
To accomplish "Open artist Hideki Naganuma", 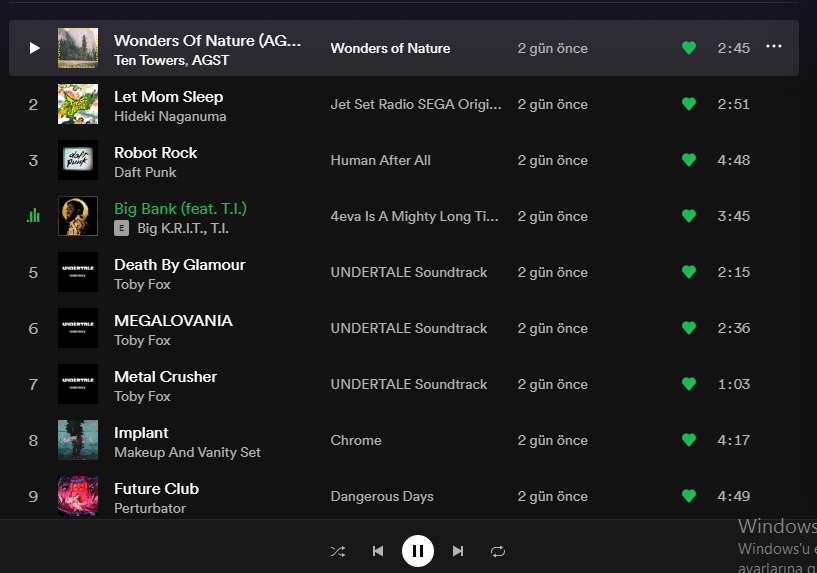I will (x=170, y=116).
